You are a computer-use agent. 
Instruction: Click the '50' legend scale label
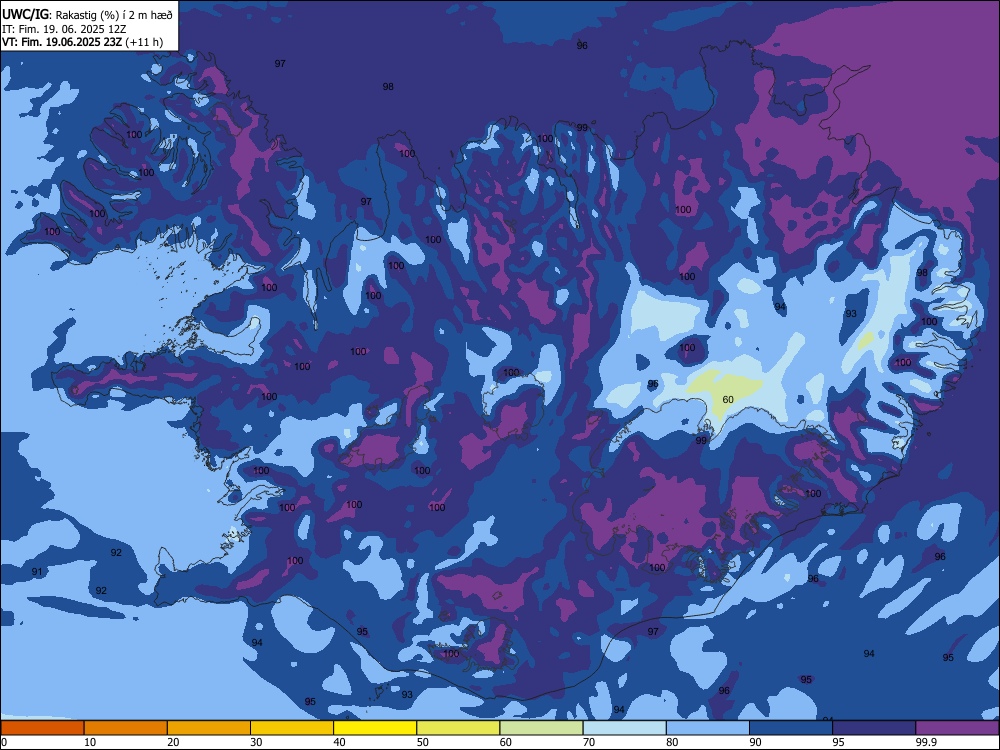point(423,742)
